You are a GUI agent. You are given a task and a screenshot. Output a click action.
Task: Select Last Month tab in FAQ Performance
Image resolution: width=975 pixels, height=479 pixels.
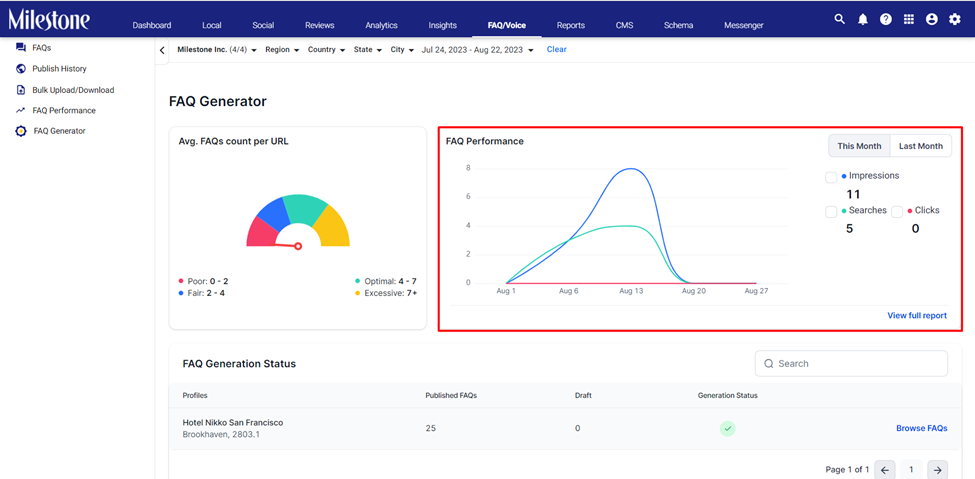tap(920, 146)
